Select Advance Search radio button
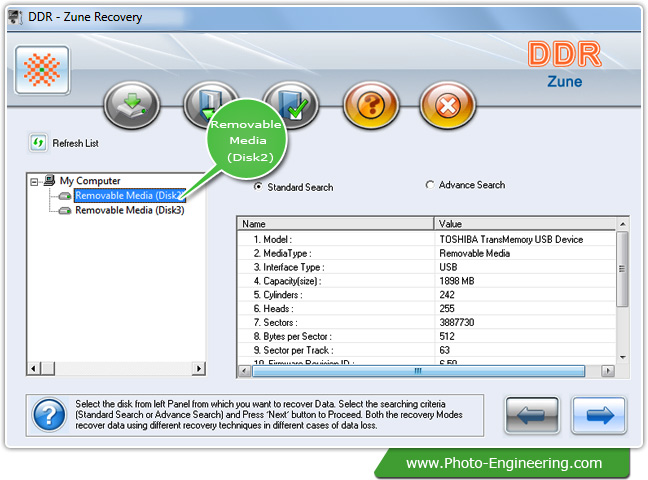The image size is (648, 480). pos(430,185)
